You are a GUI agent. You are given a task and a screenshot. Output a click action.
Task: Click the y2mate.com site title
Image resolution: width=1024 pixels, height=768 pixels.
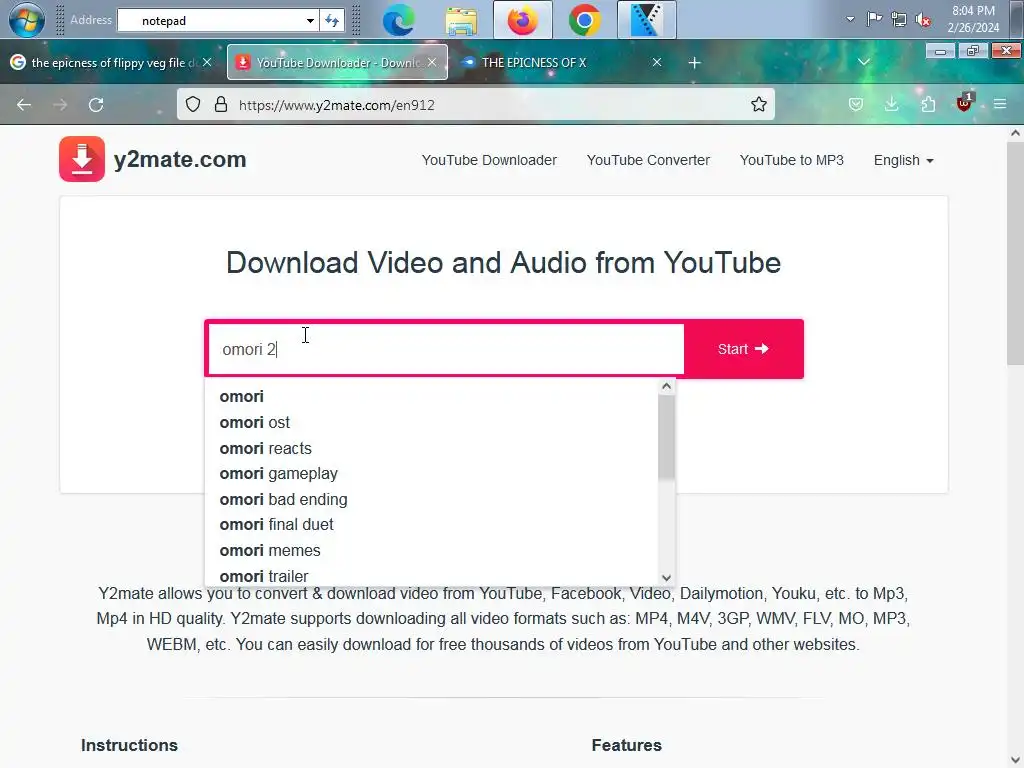coord(180,159)
